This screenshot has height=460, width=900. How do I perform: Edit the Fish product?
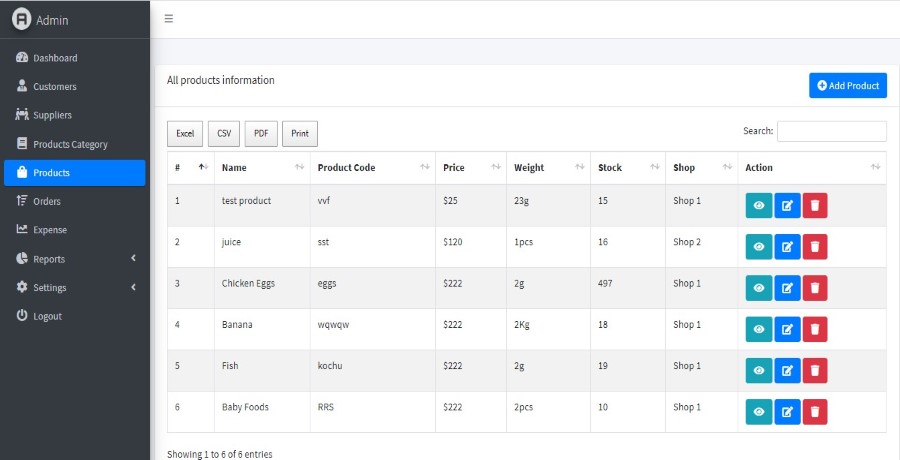pos(787,371)
